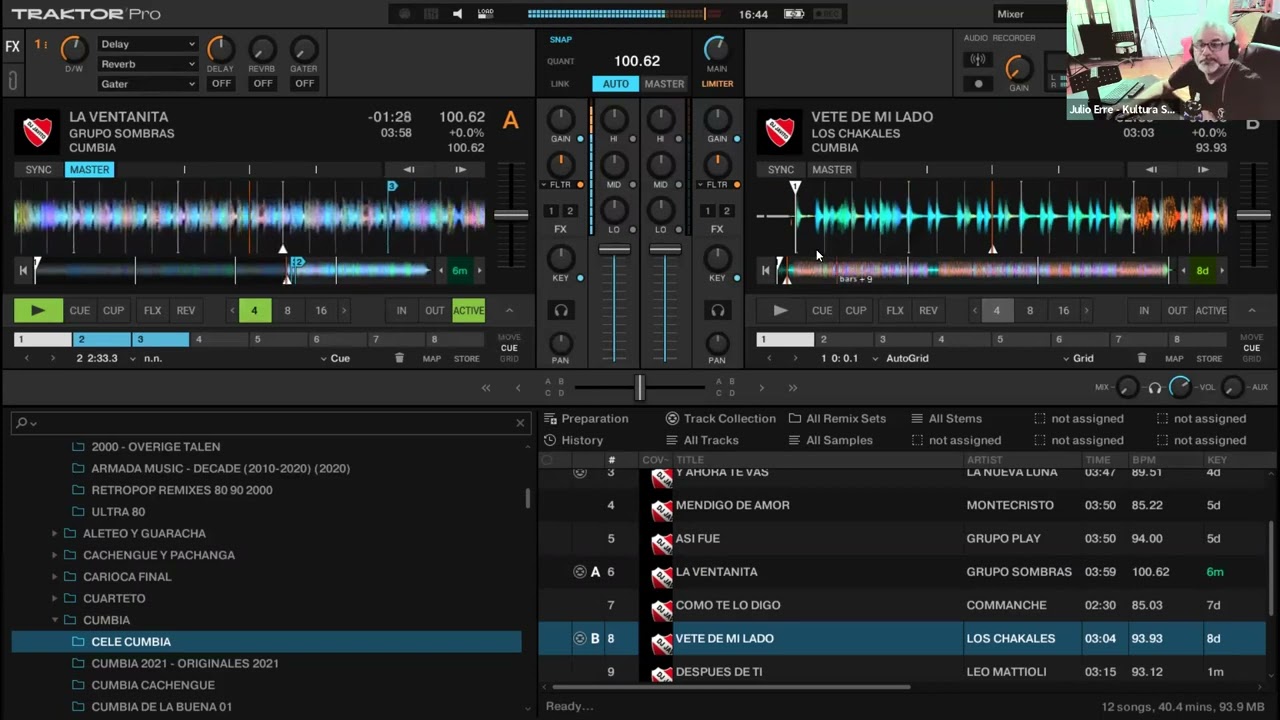Toggle SNAP mode

click(x=561, y=40)
